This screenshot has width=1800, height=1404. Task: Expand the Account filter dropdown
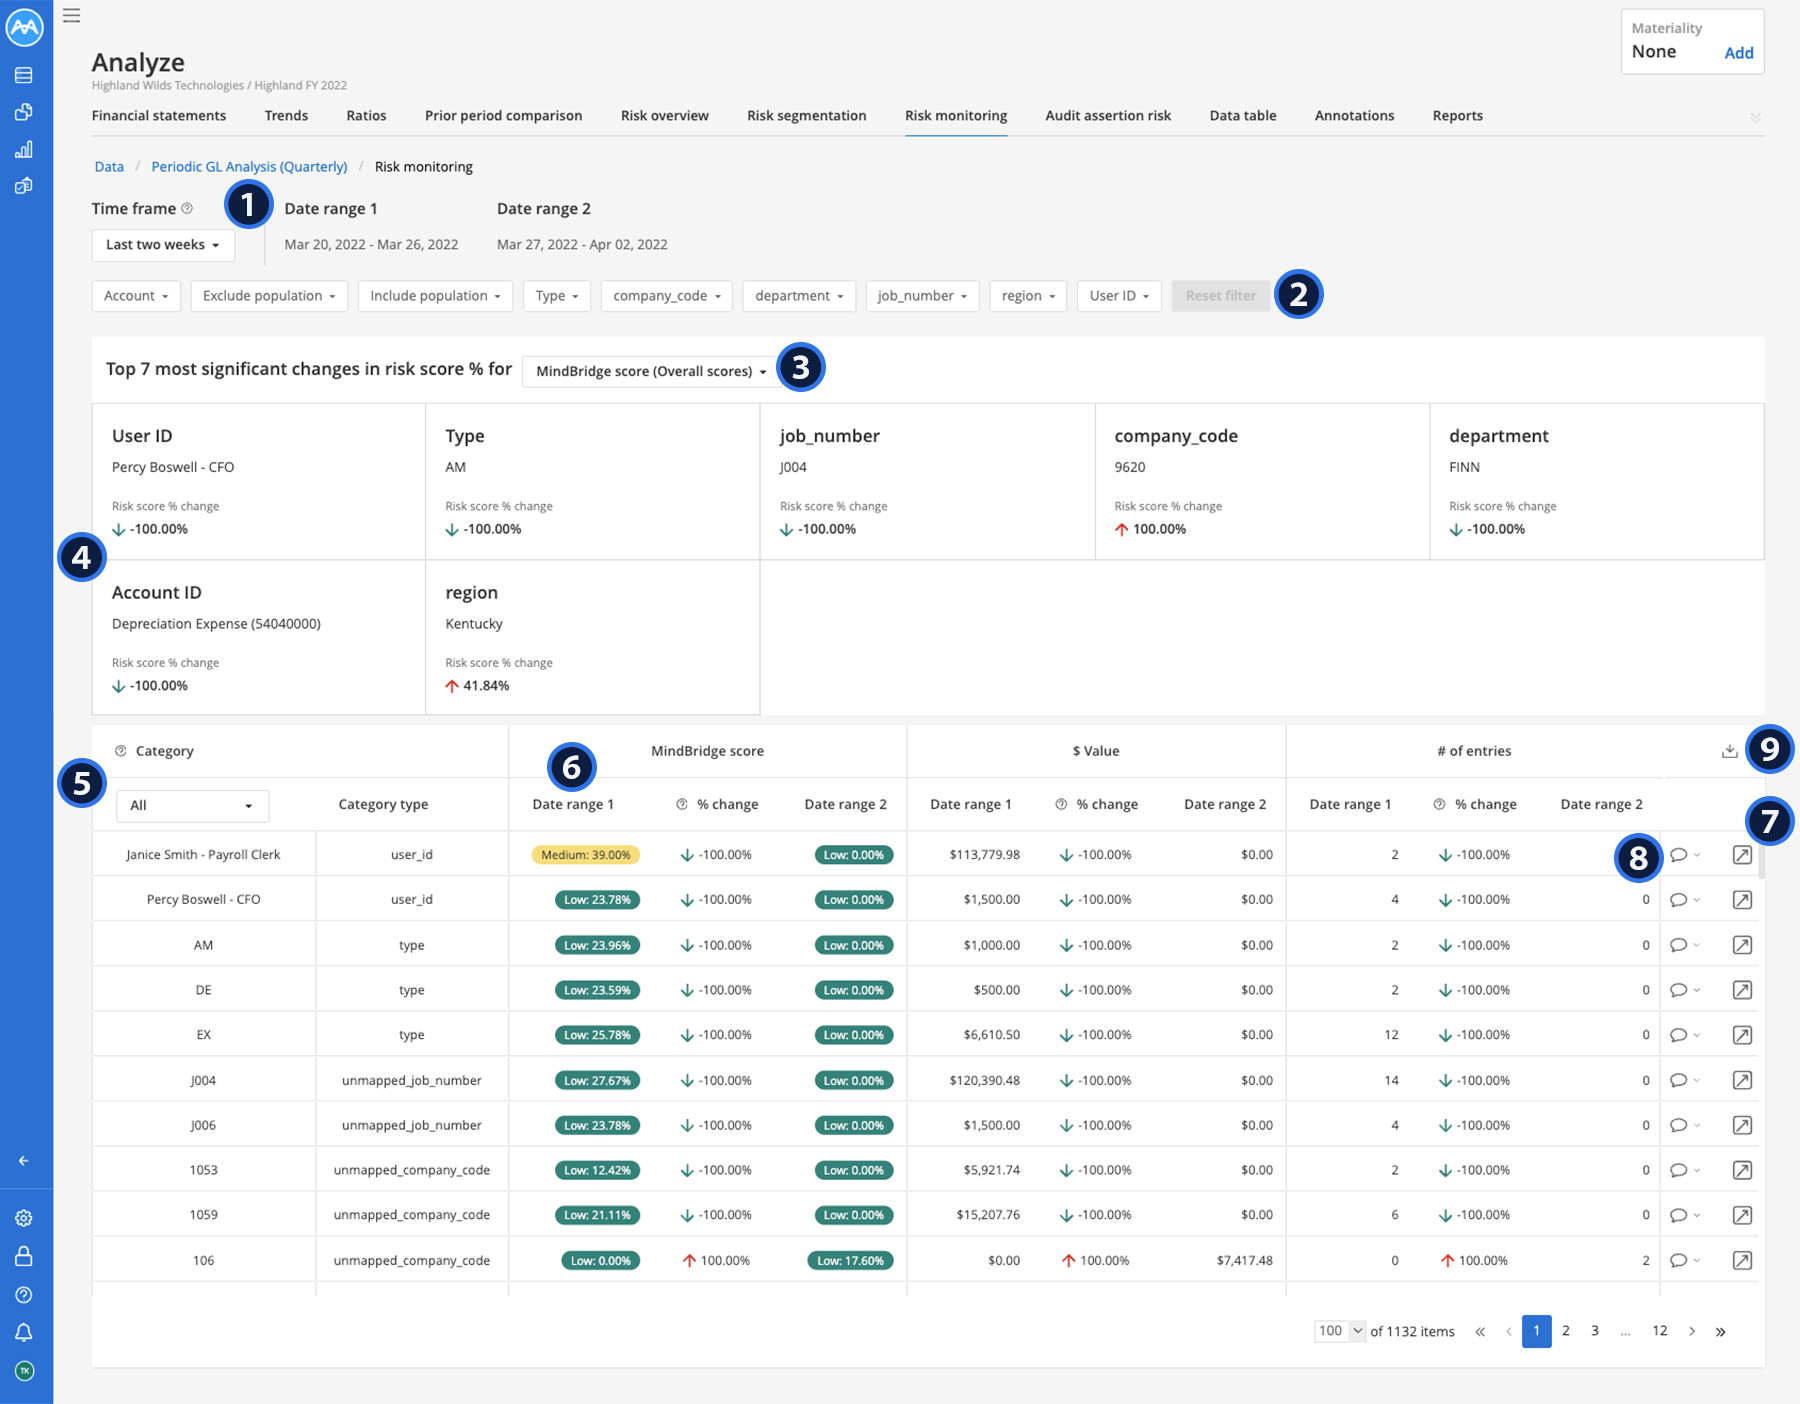click(136, 296)
